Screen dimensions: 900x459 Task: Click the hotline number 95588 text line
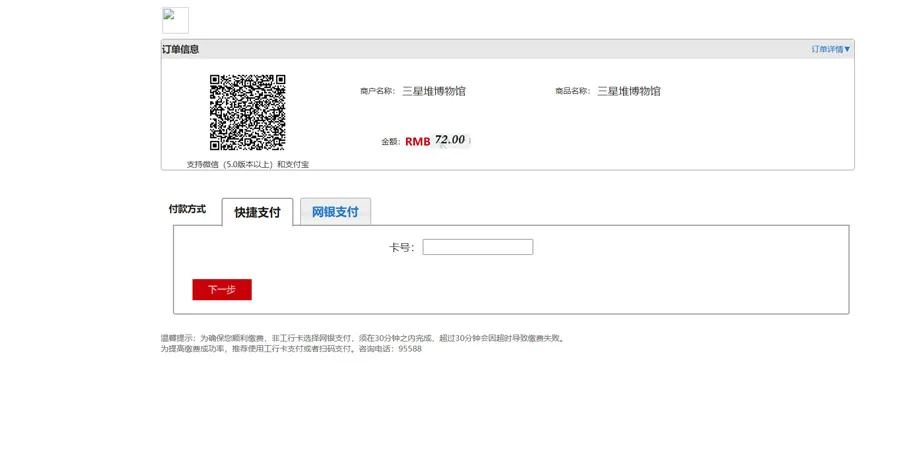pos(291,349)
